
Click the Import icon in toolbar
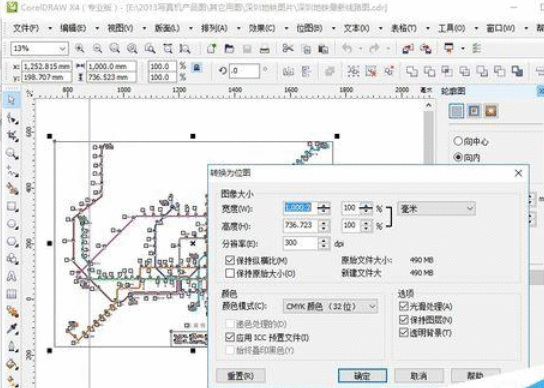pyautogui.click(x=408, y=49)
